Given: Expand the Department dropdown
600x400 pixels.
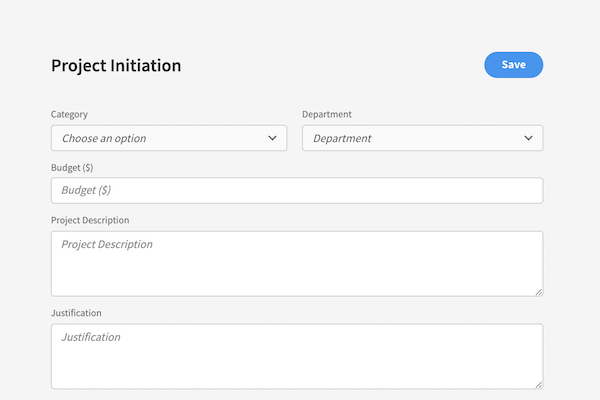Looking at the screenshot, I should [422, 138].
